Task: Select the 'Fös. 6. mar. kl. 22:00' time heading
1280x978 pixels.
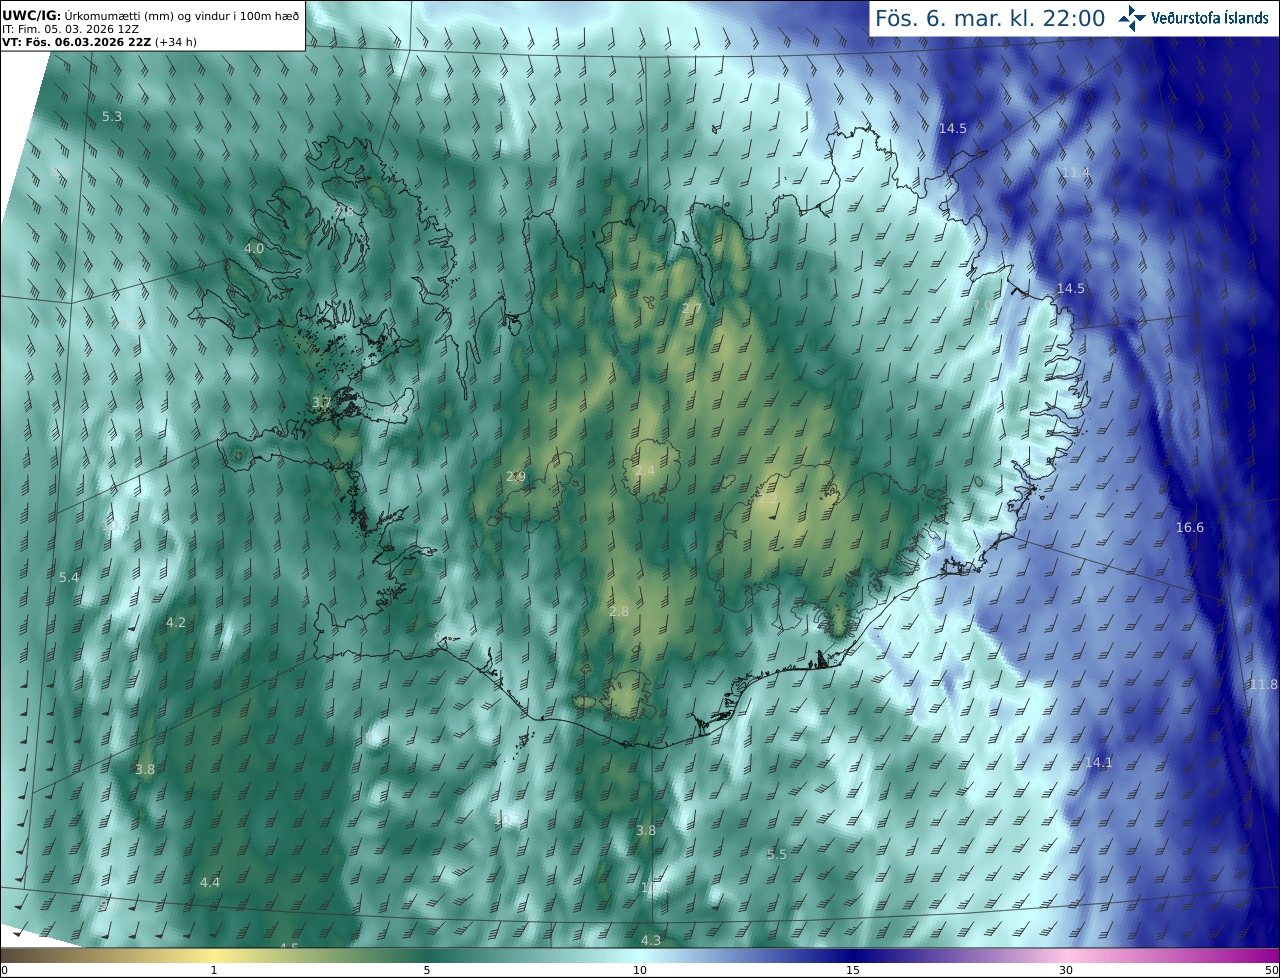Action: tap(990, 18)
